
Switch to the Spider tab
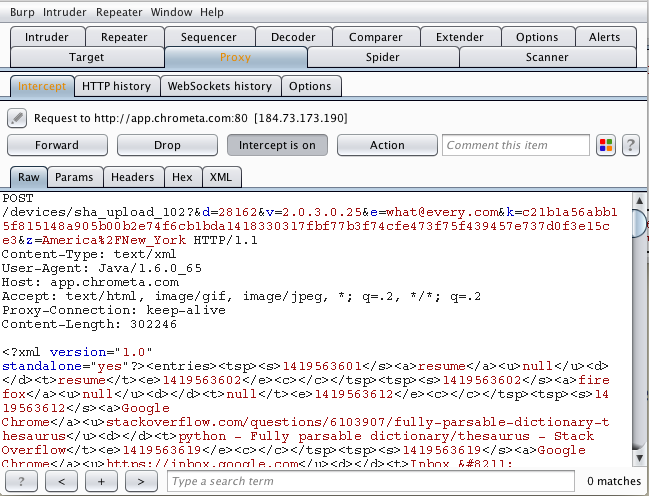click(x=382, y=57)
